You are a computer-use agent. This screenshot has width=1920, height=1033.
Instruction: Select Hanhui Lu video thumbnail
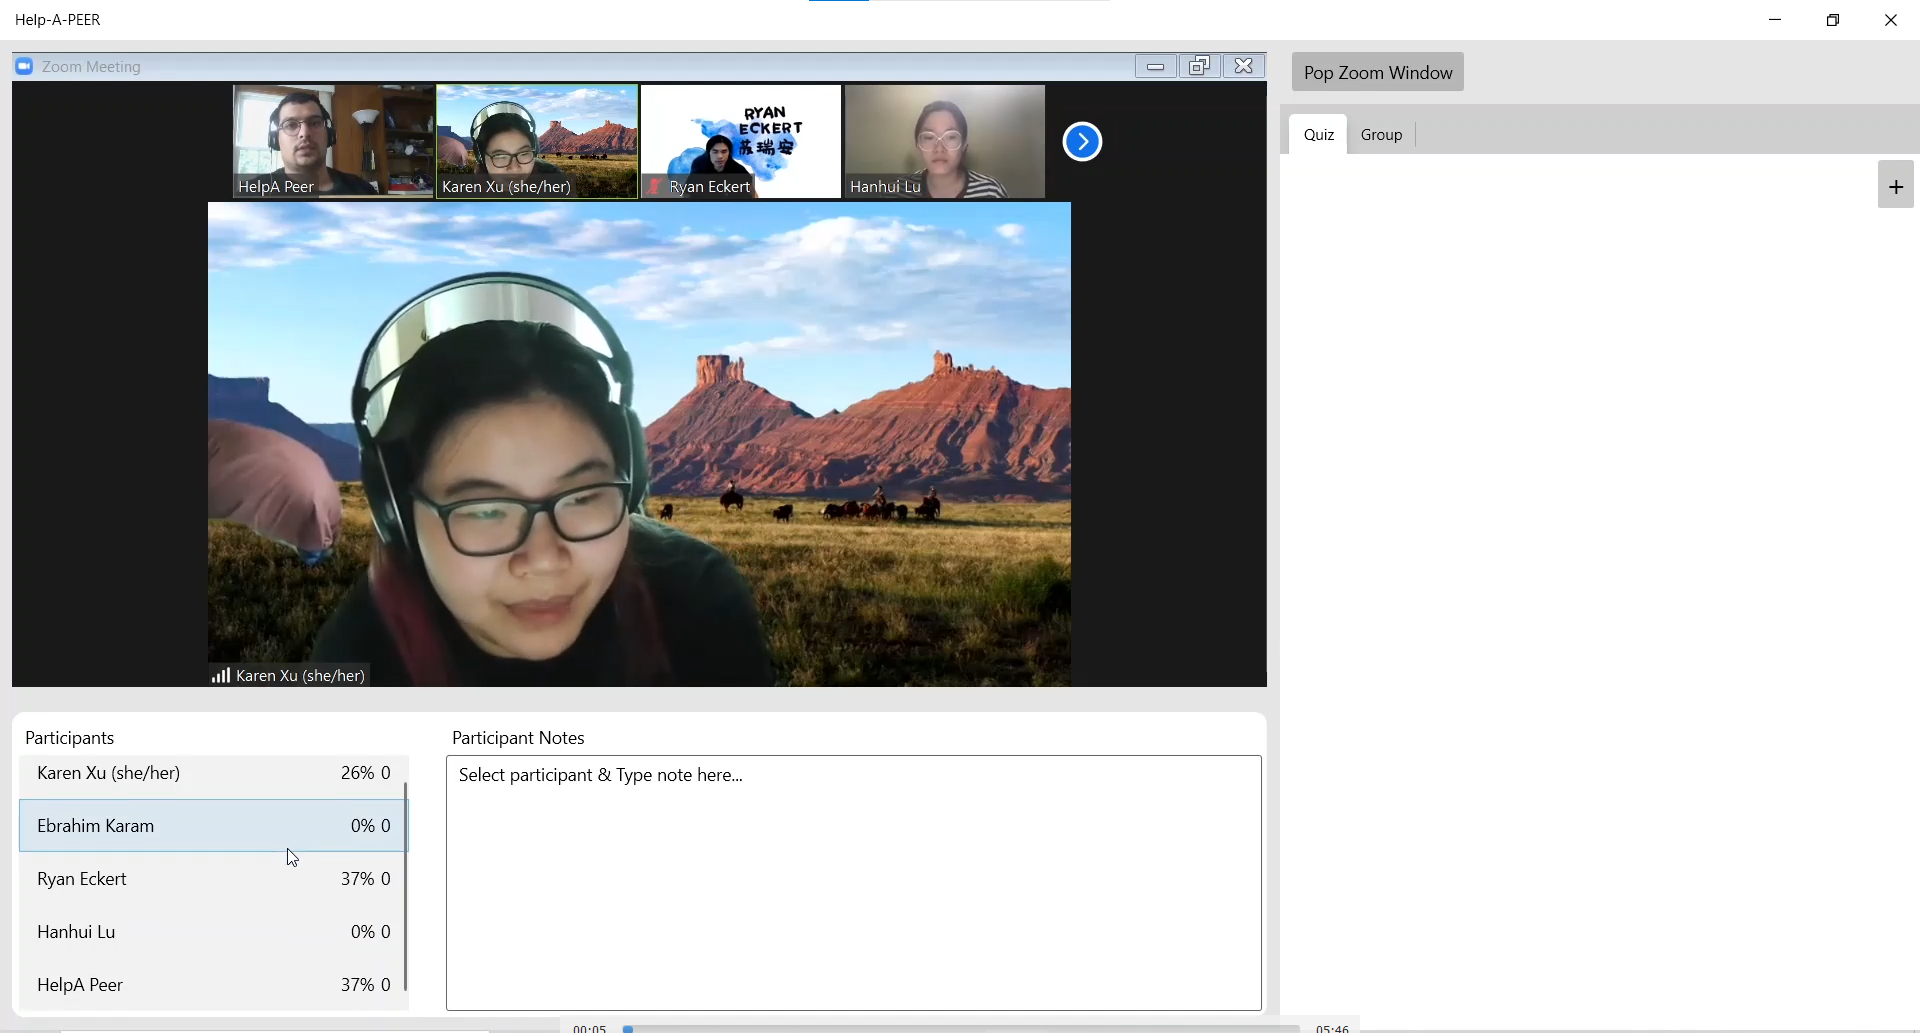(x=945, y=141)
